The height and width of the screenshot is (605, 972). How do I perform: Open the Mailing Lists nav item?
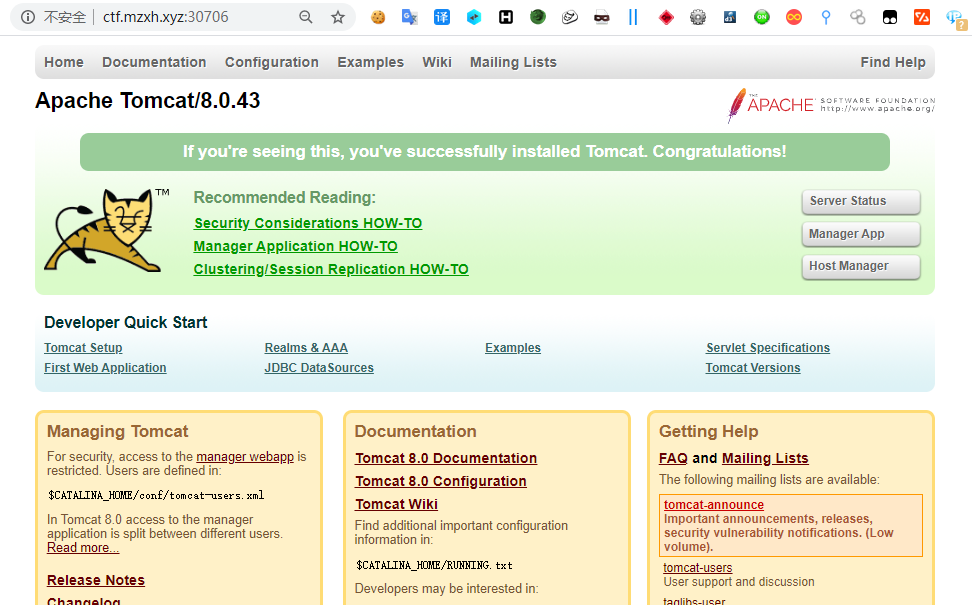[513, 62]
